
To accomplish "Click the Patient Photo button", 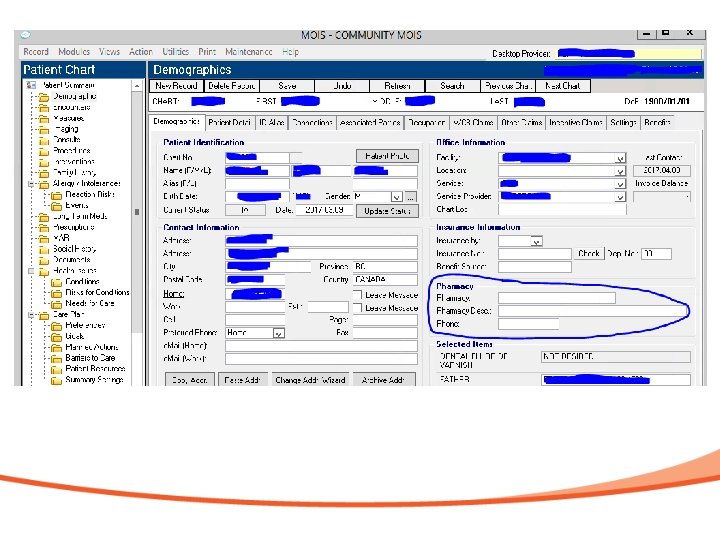I will click(387, 156).
